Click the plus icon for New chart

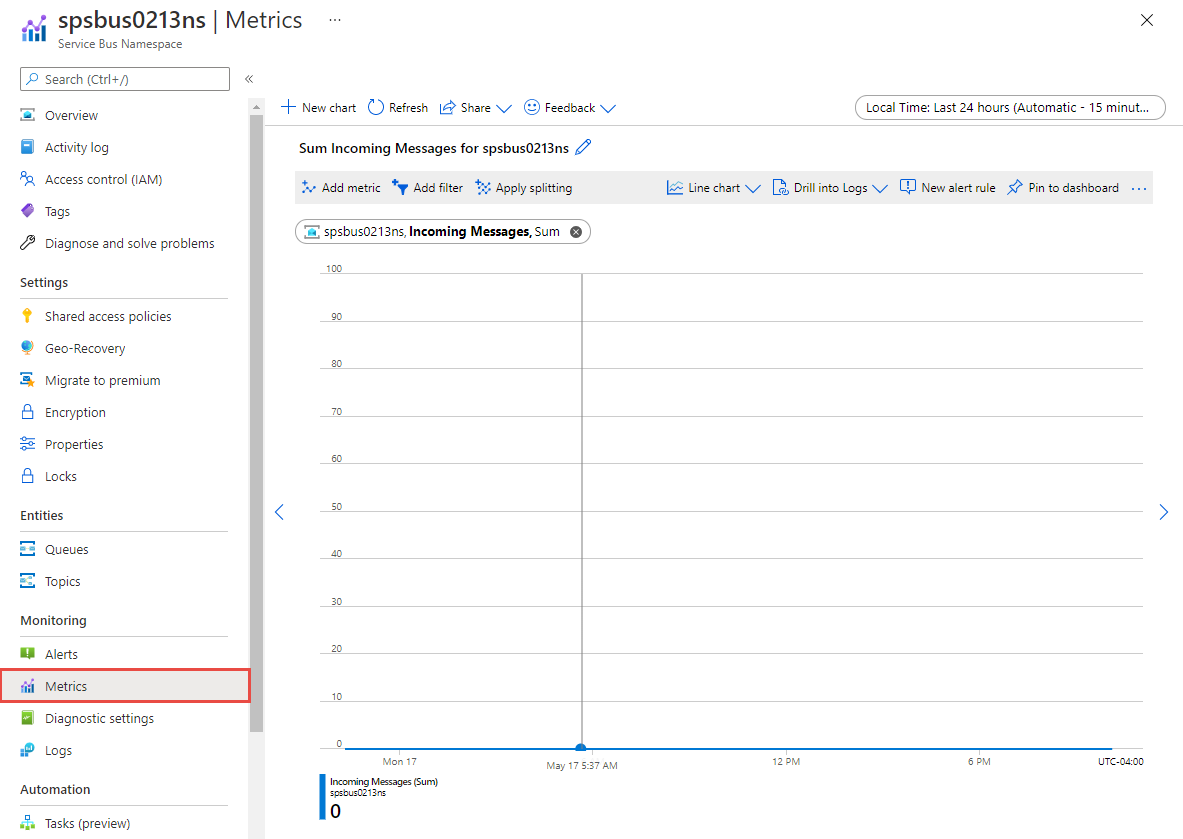coord(288,107)
